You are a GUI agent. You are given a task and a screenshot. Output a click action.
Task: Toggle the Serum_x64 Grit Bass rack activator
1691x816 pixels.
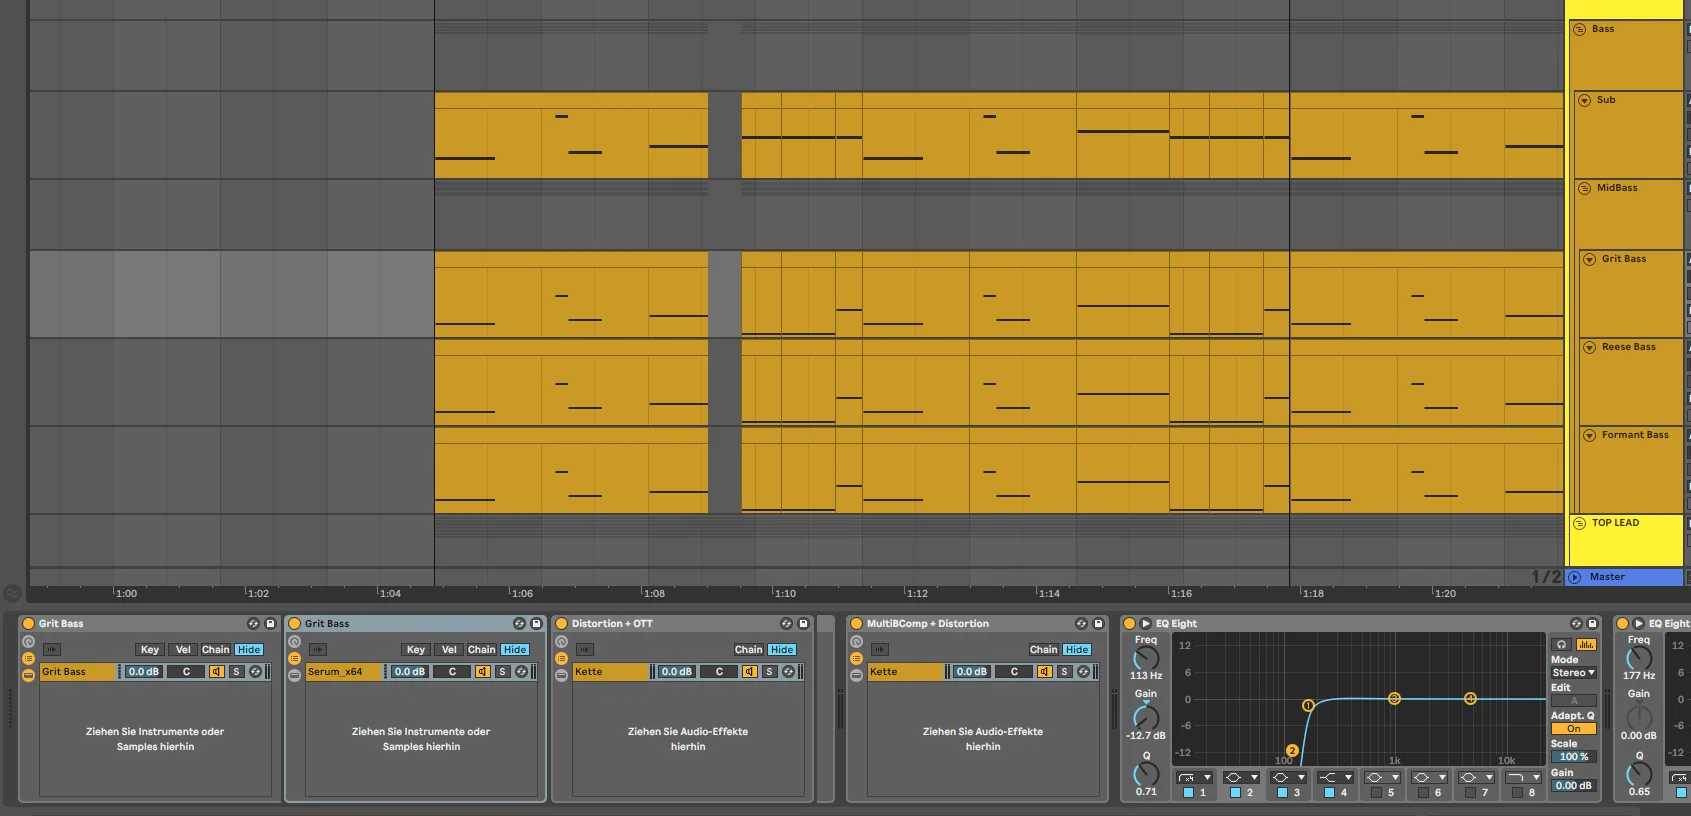click(294, 623)
